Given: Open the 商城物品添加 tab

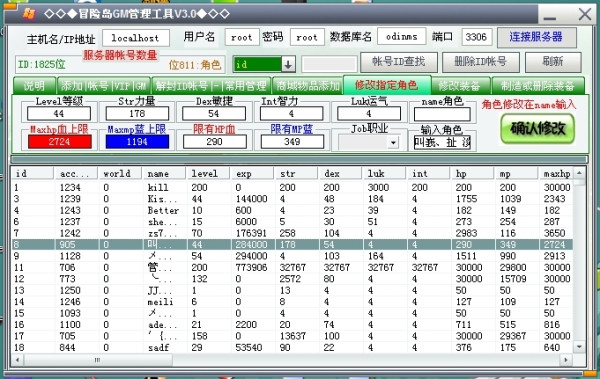Looking at the screenshot, I should click(308, 86).
